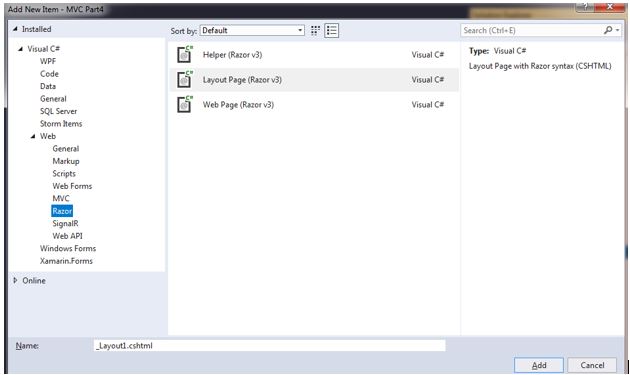Select the SignalR category

pyautogui.click(x=65, y=223)
